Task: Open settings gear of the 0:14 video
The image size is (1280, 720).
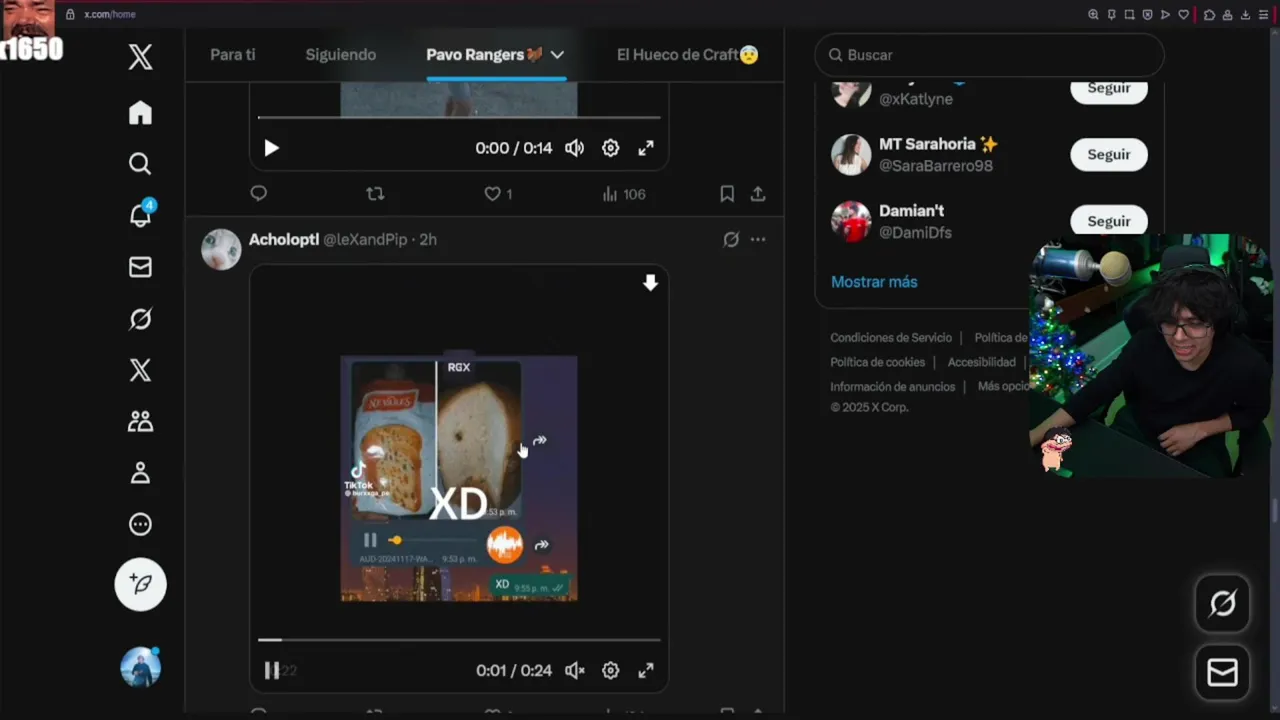Action: (610, 148)
